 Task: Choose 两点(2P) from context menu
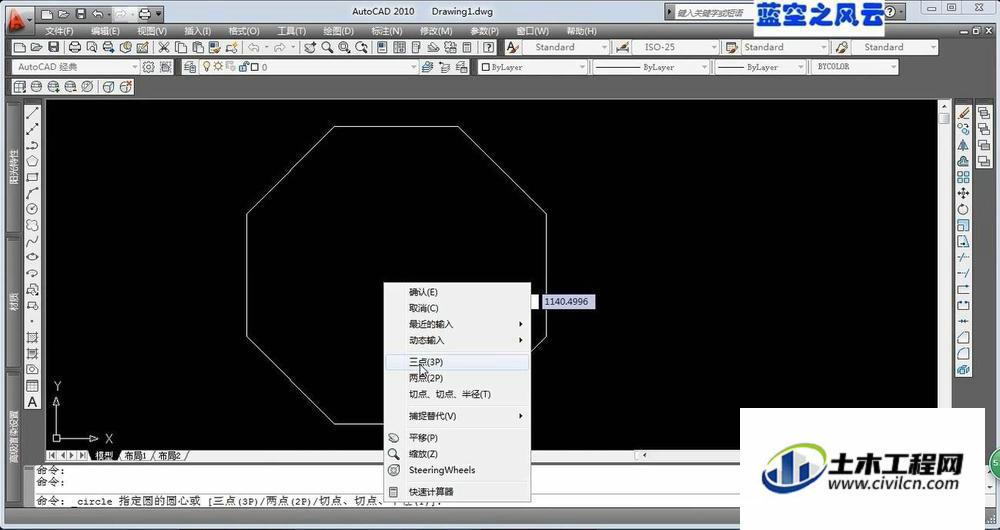[458, 378]
